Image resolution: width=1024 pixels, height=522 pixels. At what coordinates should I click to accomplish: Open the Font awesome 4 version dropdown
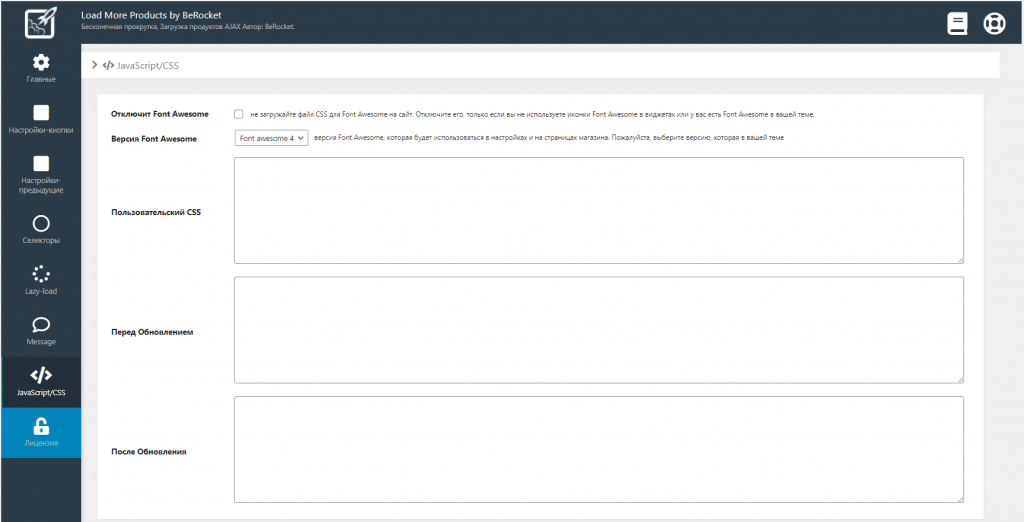click(272, 138)
